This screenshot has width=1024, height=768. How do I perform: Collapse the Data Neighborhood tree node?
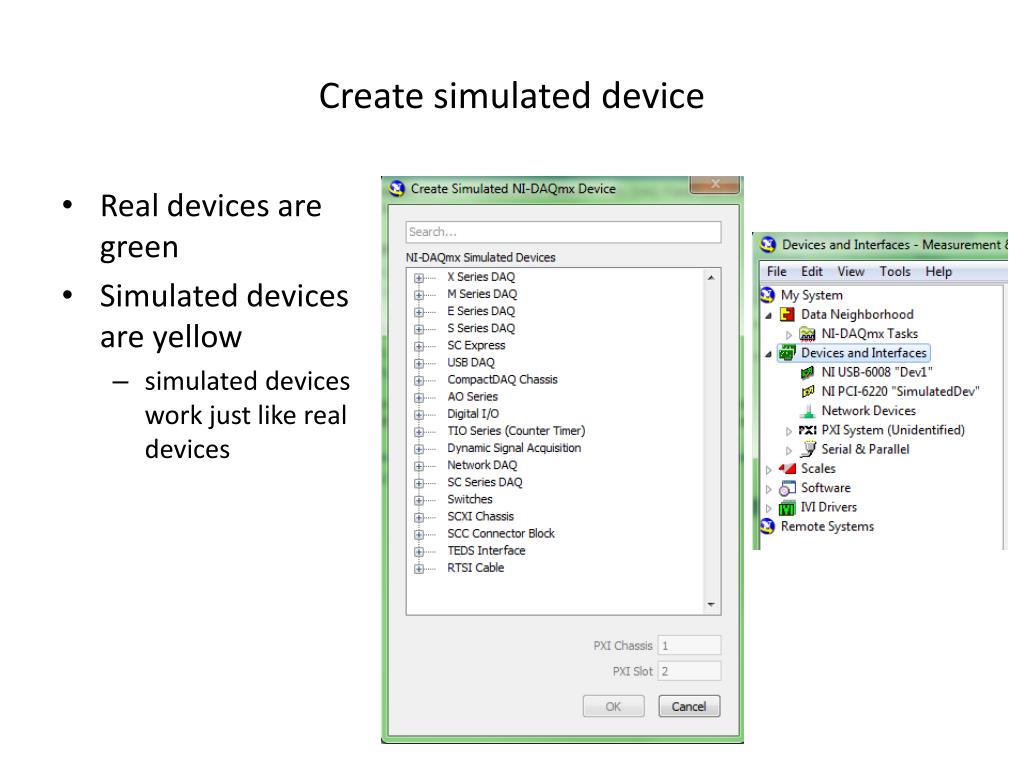point(769,315)
